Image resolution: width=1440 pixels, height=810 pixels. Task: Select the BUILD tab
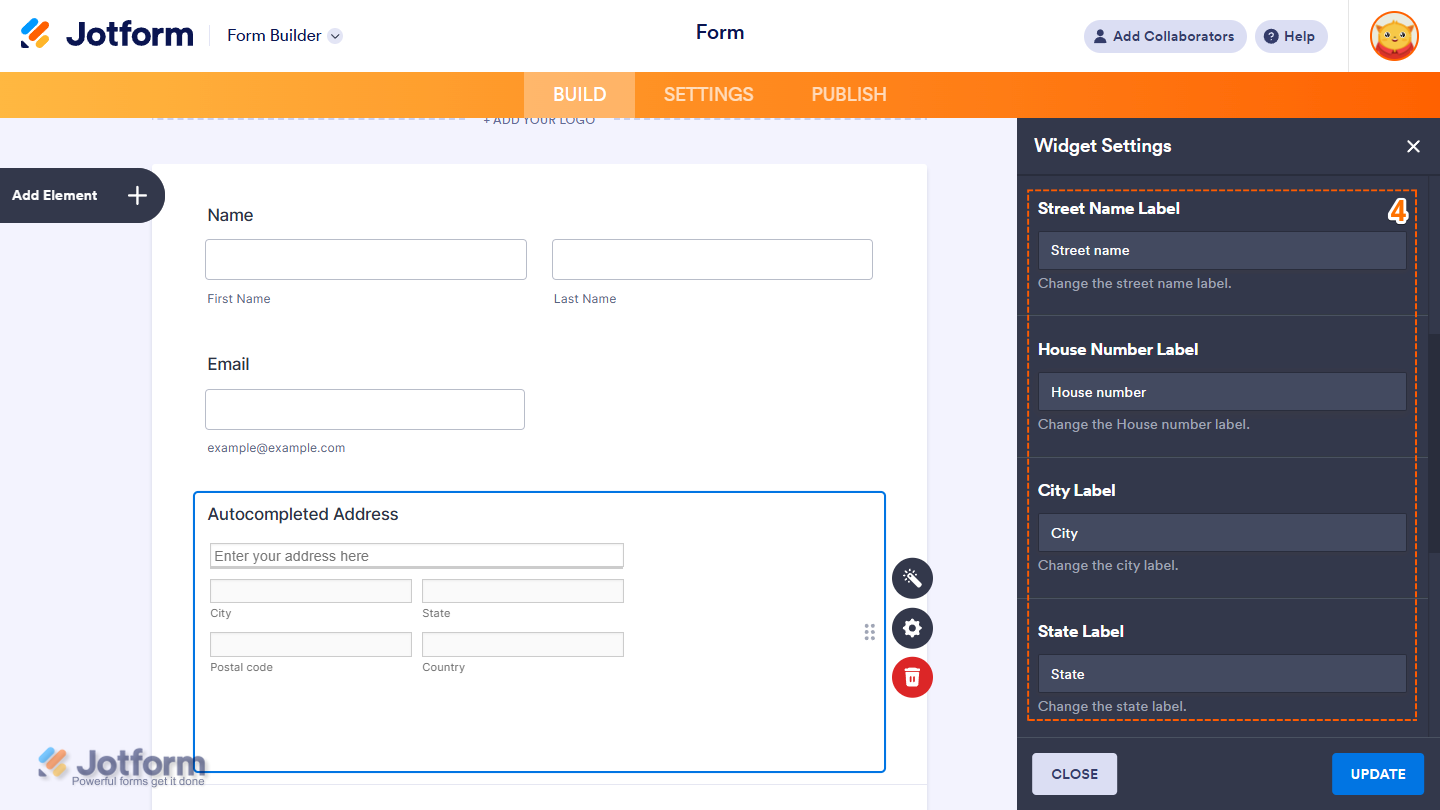coord(578,94)
